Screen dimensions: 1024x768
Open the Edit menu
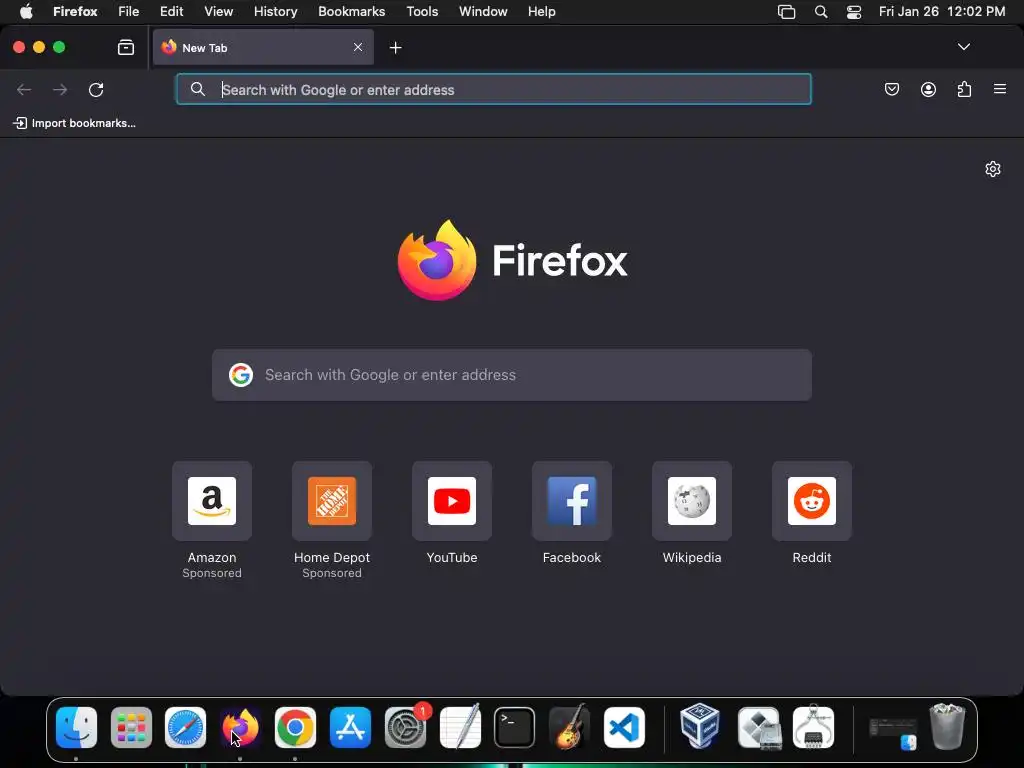172,12
